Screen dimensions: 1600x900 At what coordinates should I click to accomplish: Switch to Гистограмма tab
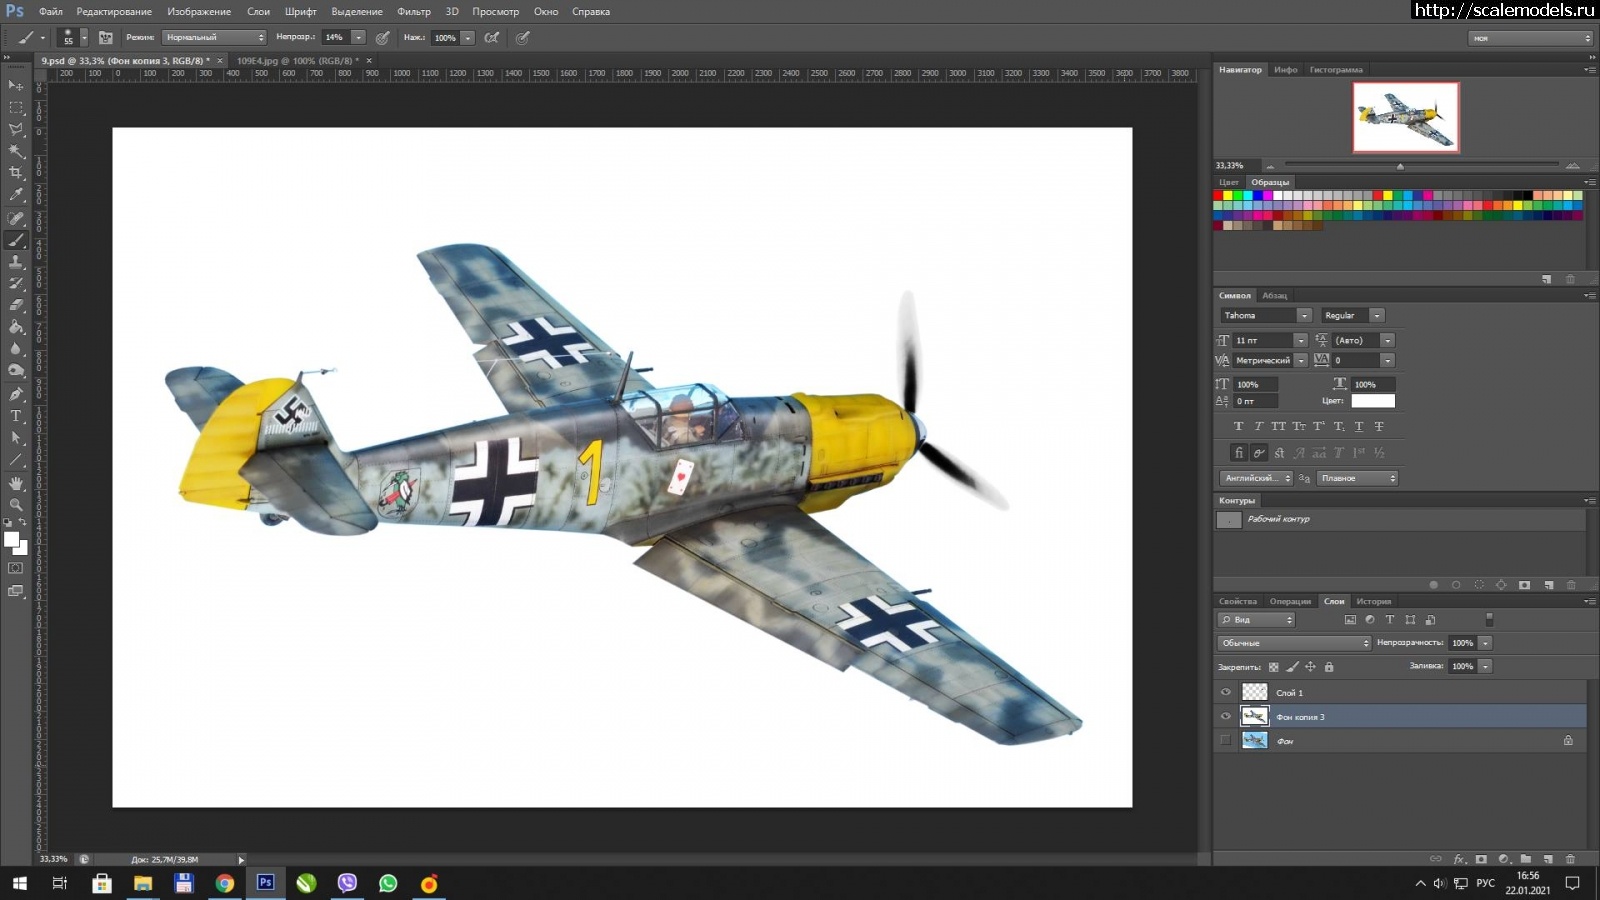pyautogui.click(x=1336, y=69)
